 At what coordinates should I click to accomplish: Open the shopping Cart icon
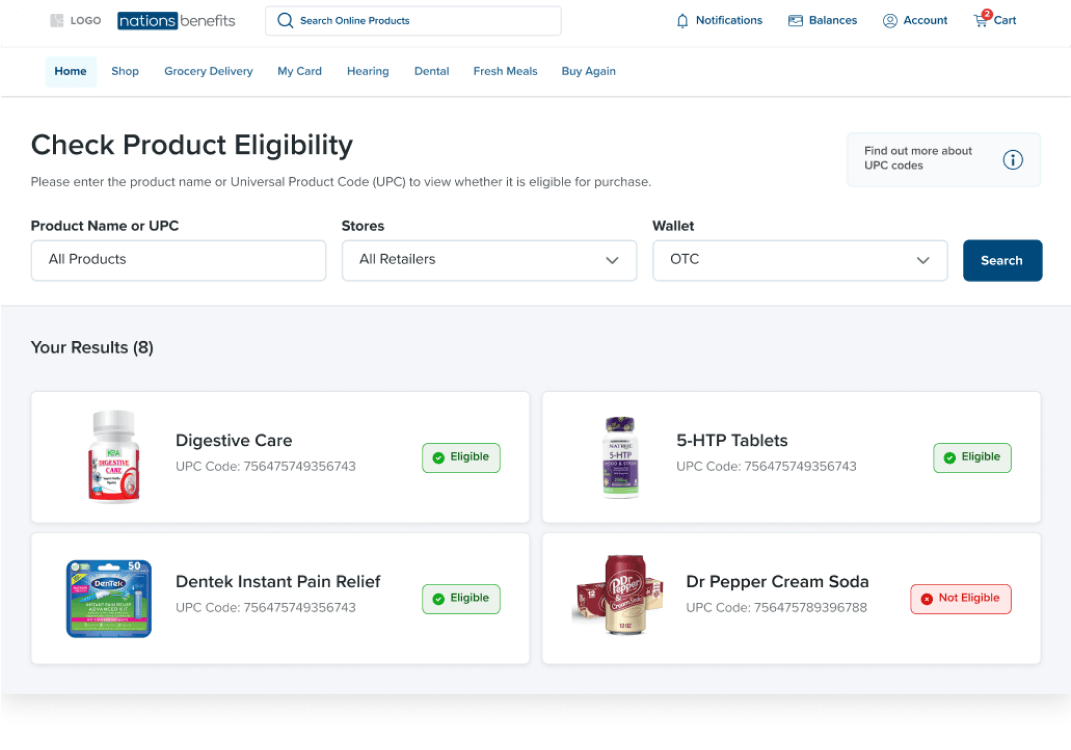(981, 21)
